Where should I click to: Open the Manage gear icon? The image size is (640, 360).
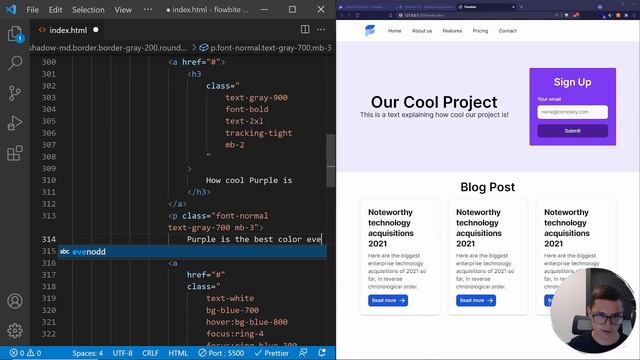click(15, 331)
